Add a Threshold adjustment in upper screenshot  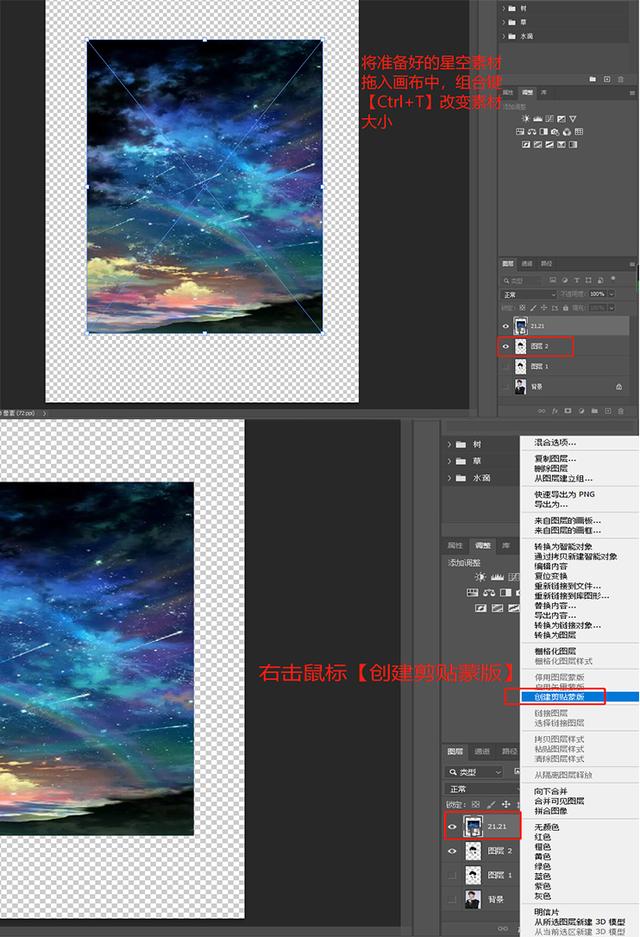pos(550,145)
